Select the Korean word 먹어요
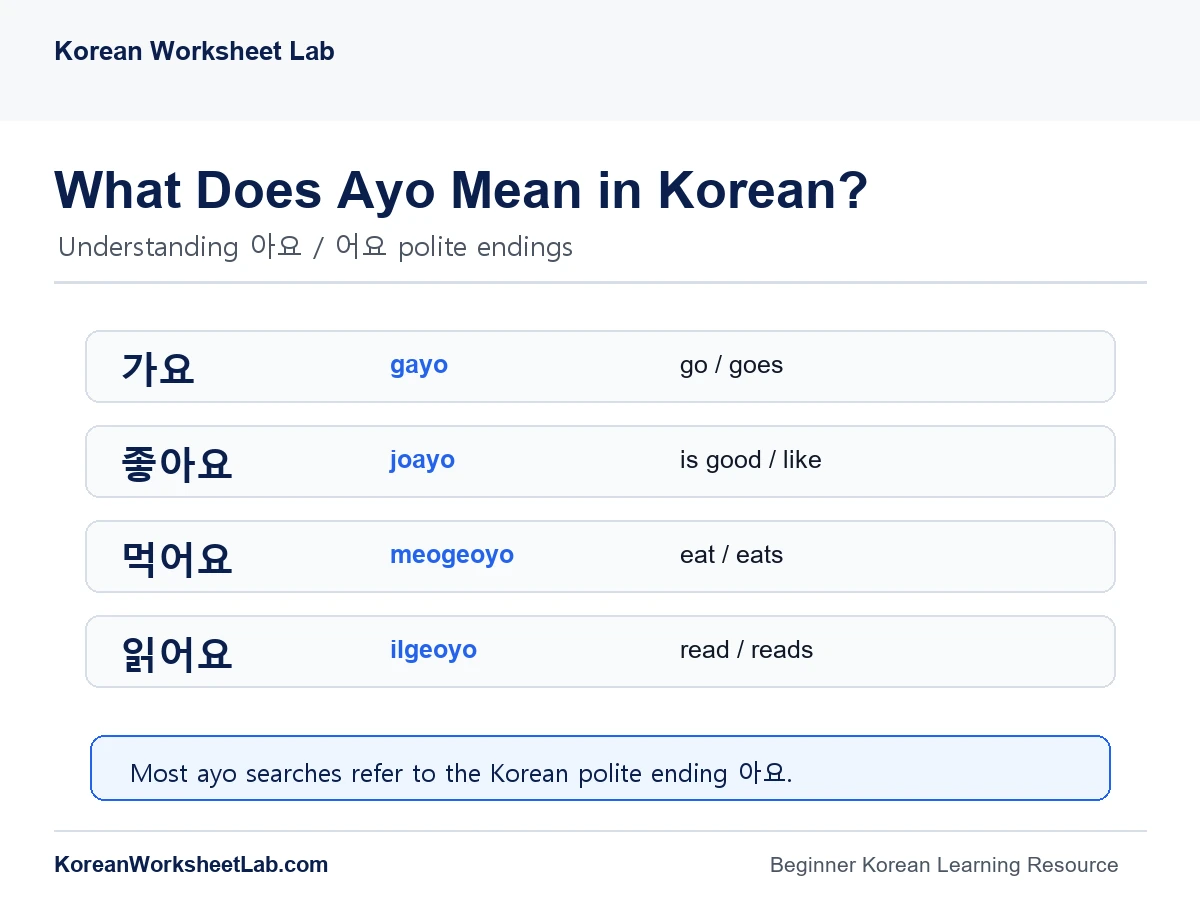 tap(177, 557)
